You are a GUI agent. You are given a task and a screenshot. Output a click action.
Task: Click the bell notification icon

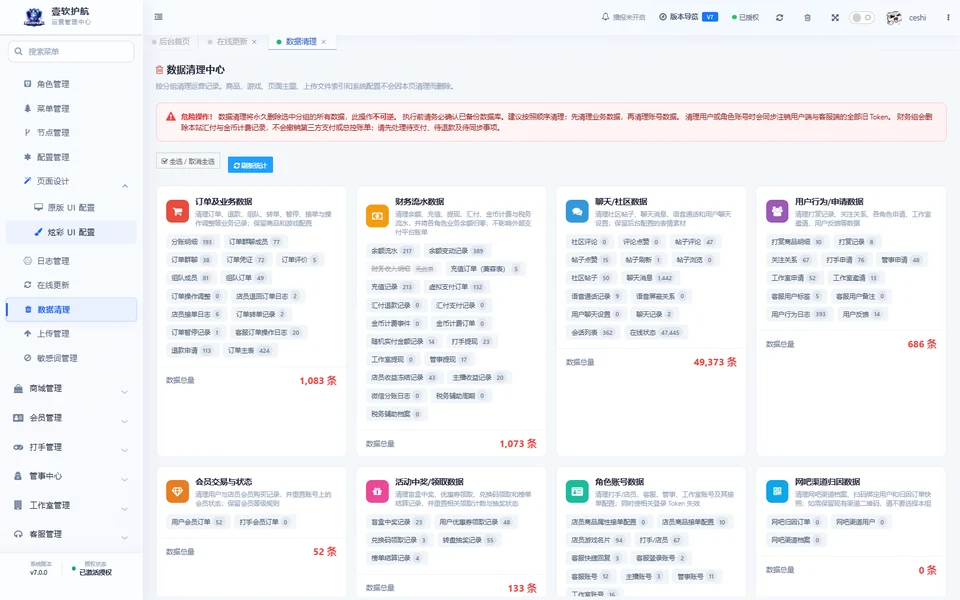pos(605,17)
